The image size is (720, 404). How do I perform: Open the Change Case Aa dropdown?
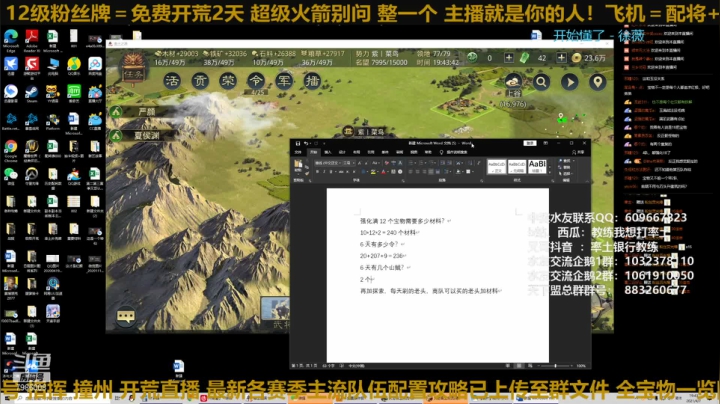pos(376,163)
